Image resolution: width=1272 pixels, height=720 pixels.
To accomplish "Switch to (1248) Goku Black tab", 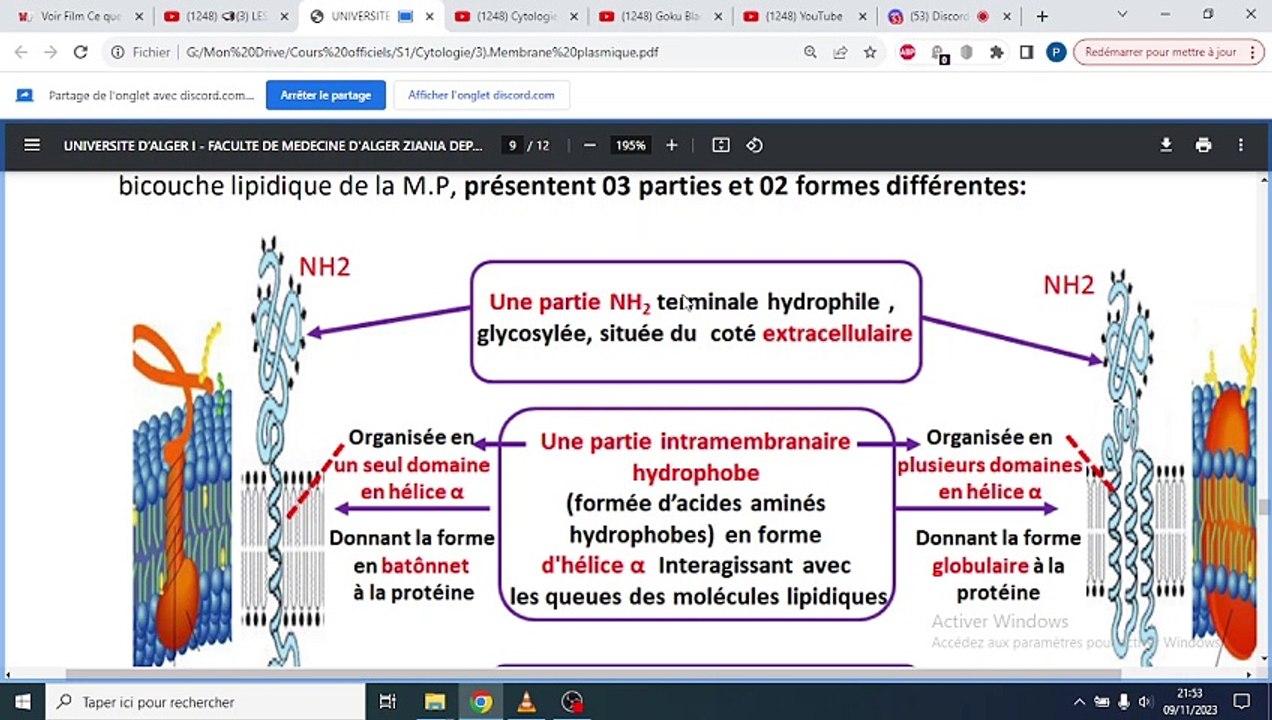I will [660, 16].
